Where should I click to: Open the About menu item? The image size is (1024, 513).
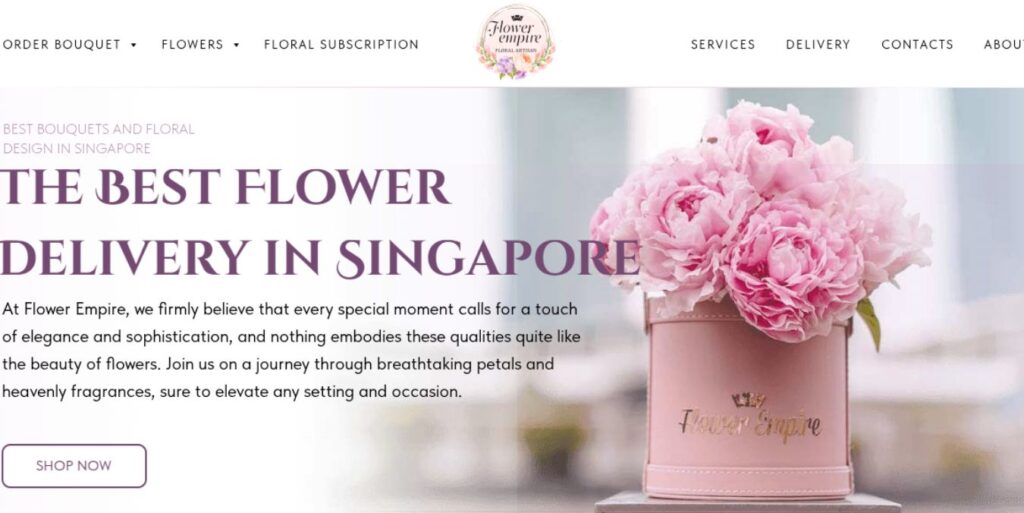(1004, 44)
